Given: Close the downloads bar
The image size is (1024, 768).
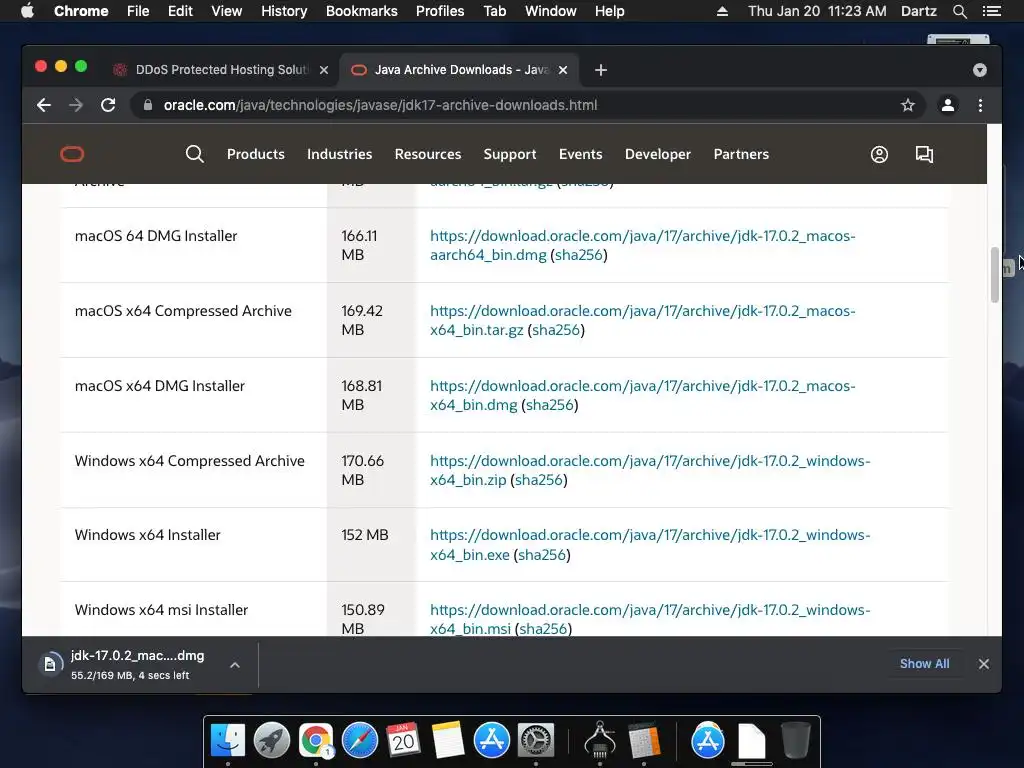Looking at the screenshot, I should [984, 664].
